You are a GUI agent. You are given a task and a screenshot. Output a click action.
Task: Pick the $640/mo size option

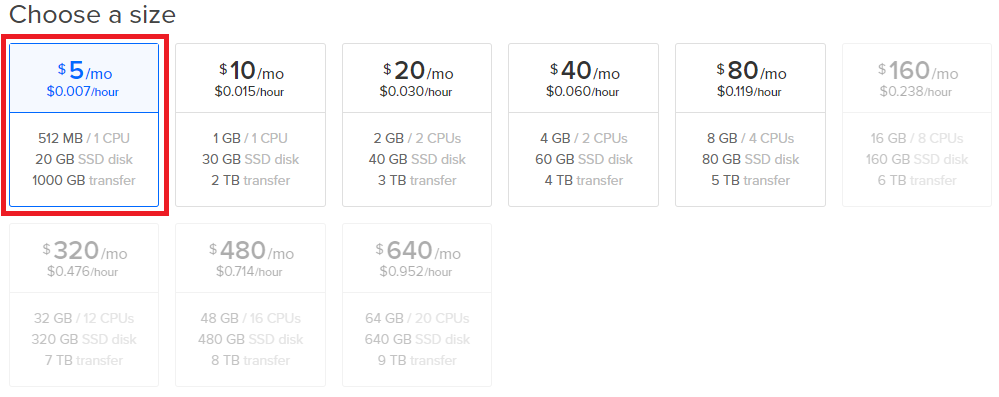coord(417,305)
